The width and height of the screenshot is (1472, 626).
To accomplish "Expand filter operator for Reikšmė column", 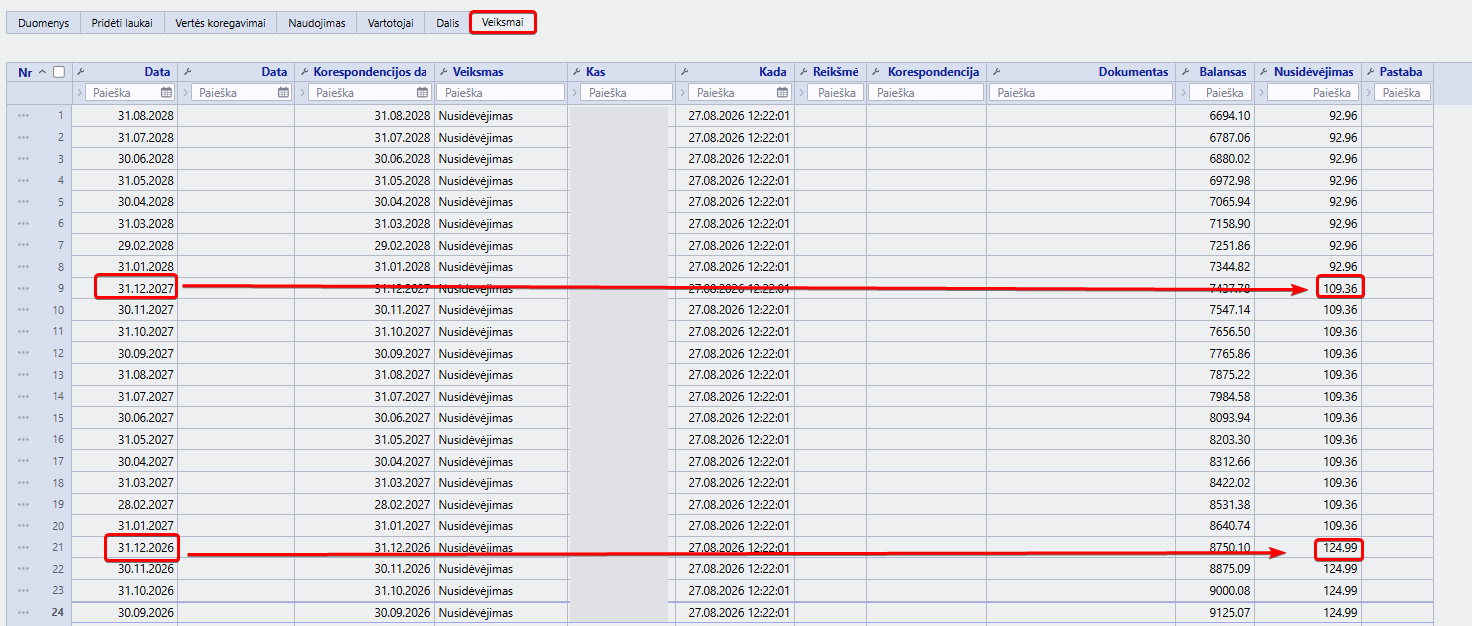I will pos(802,92).
